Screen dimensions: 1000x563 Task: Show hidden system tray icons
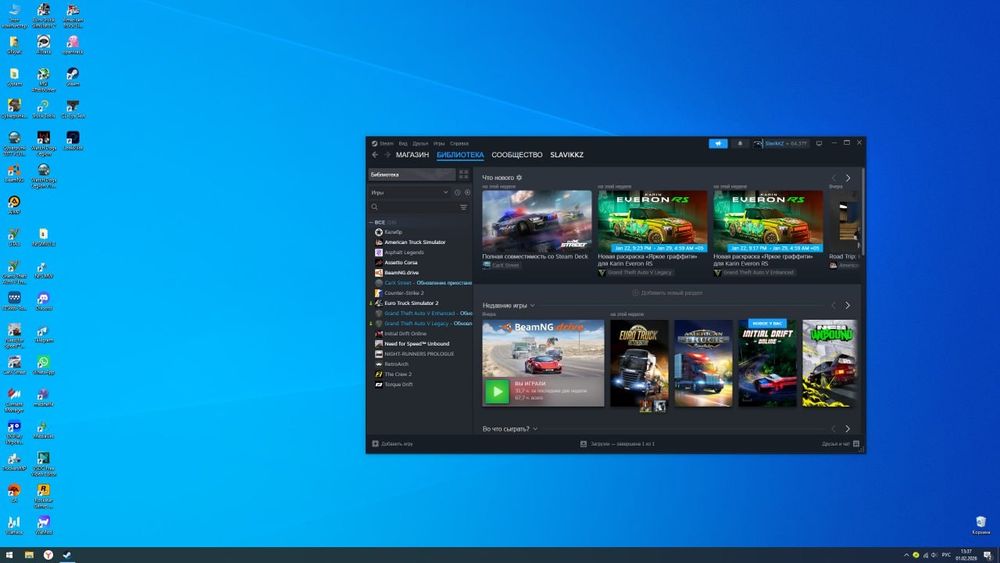[x=906, y=555]
